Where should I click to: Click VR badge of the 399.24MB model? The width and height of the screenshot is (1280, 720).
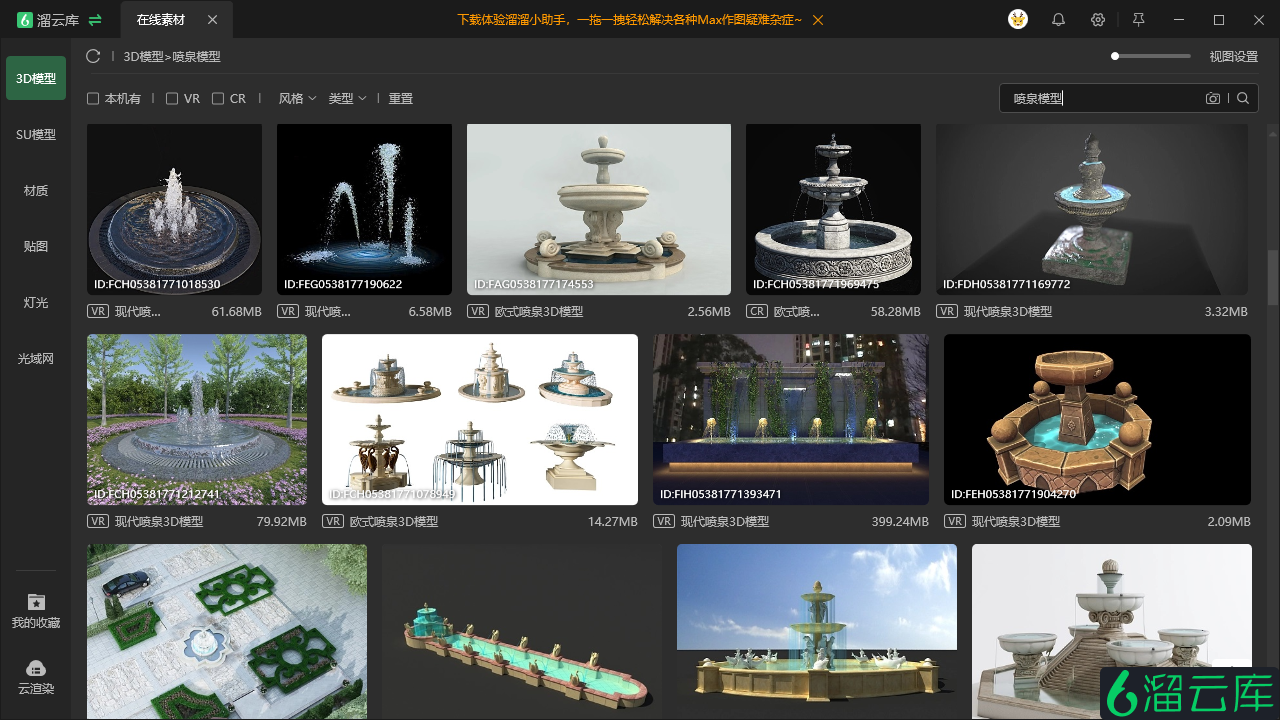[x=664, y=521]
